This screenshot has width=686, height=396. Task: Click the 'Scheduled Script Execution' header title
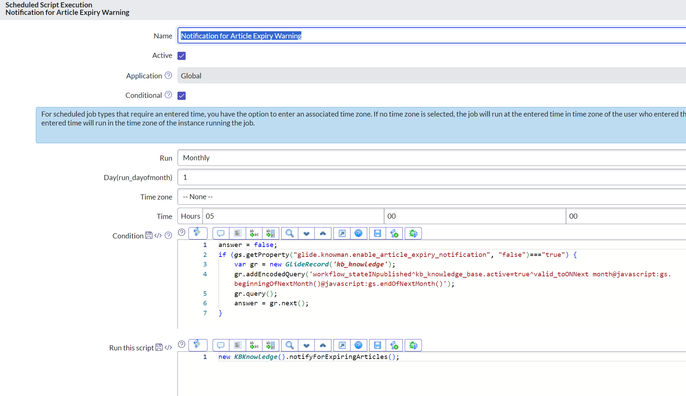click(49, 5)
